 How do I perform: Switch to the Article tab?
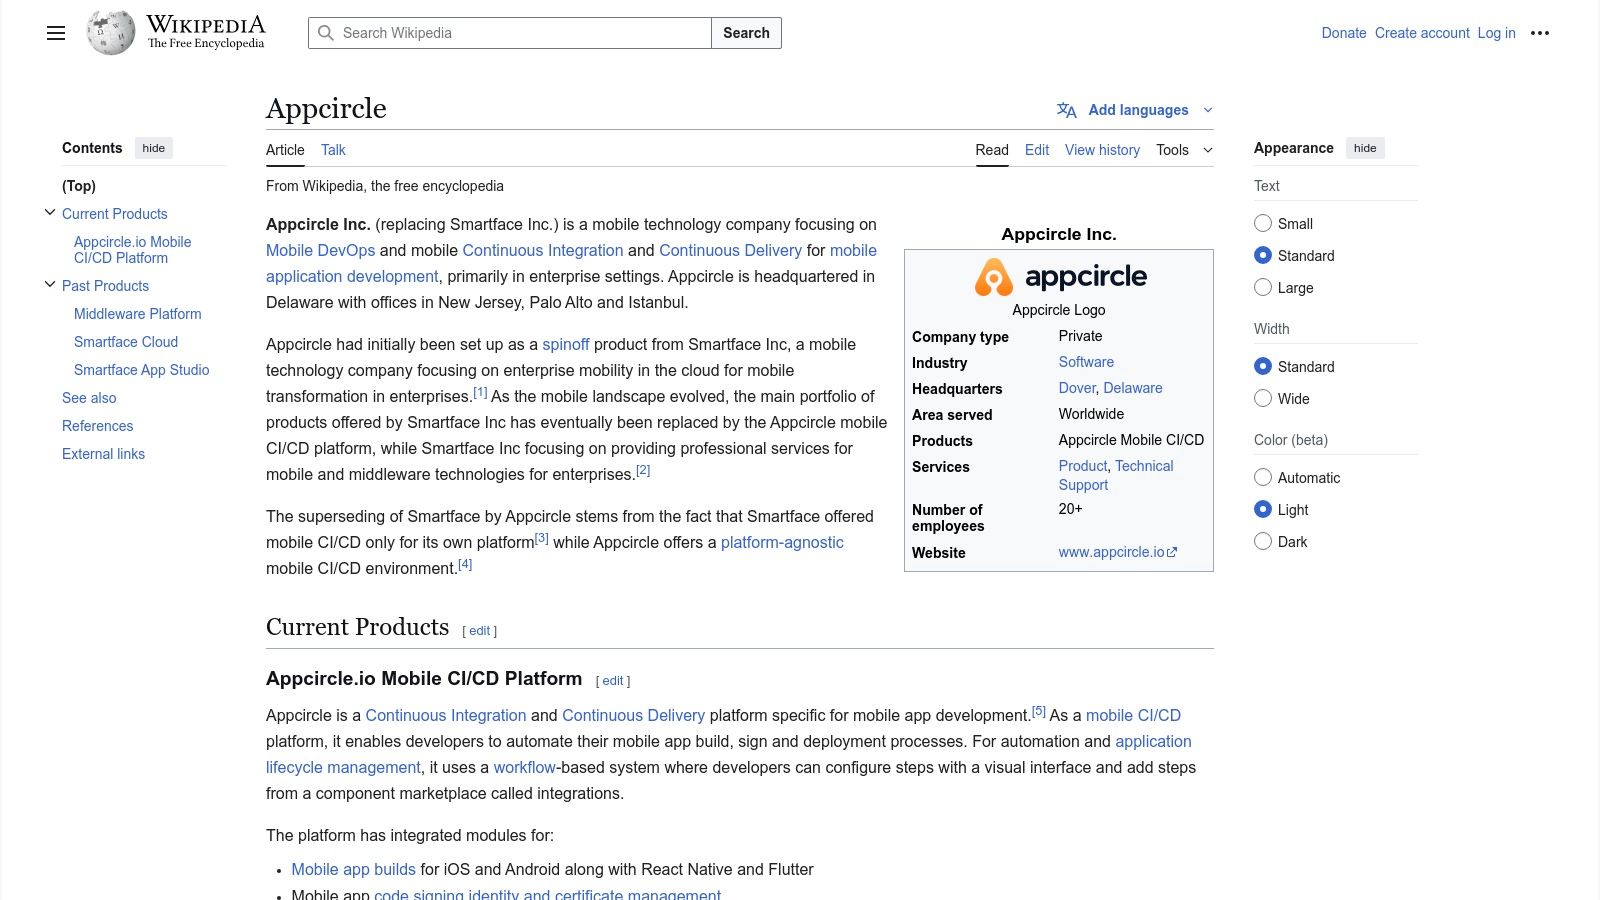click(x=285, y=150)
